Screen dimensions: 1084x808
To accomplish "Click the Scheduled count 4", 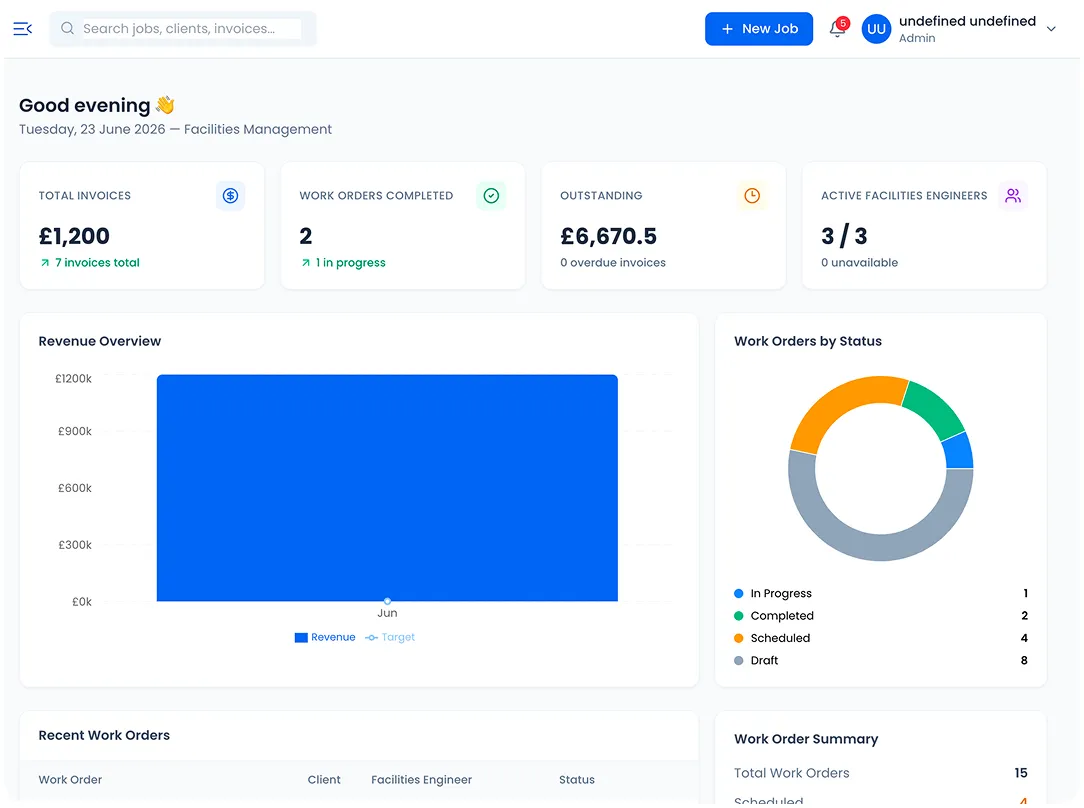I will click(x=1024, y=638).
